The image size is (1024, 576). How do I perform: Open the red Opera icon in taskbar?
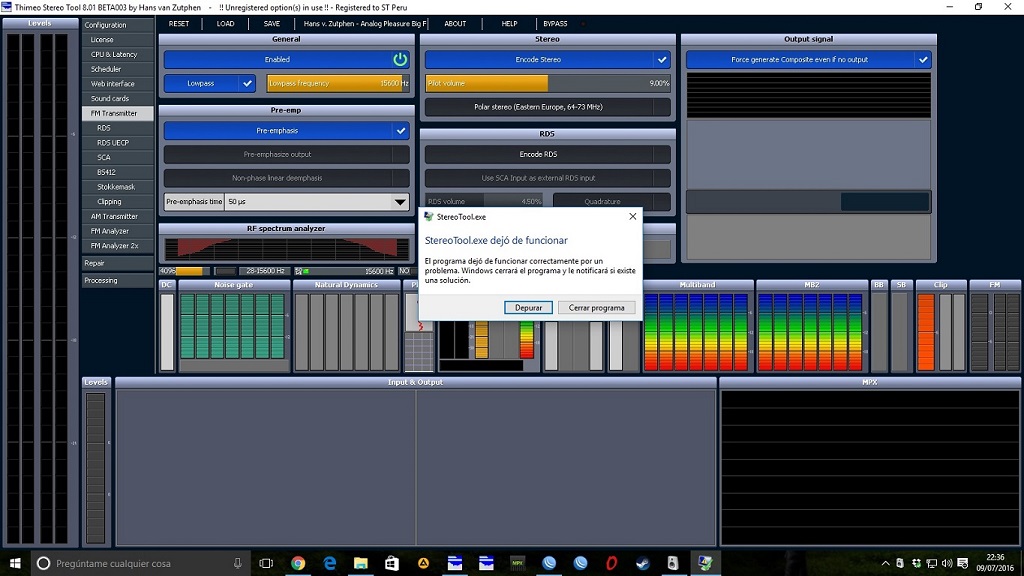pyautogui.click(x=611, y=563)
